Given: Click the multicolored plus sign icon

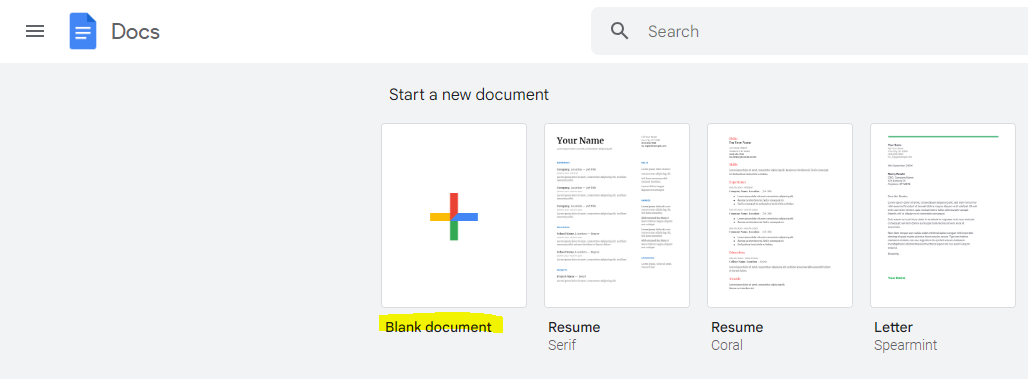Looking at the screenshot, I should click(x=454, y=217).
